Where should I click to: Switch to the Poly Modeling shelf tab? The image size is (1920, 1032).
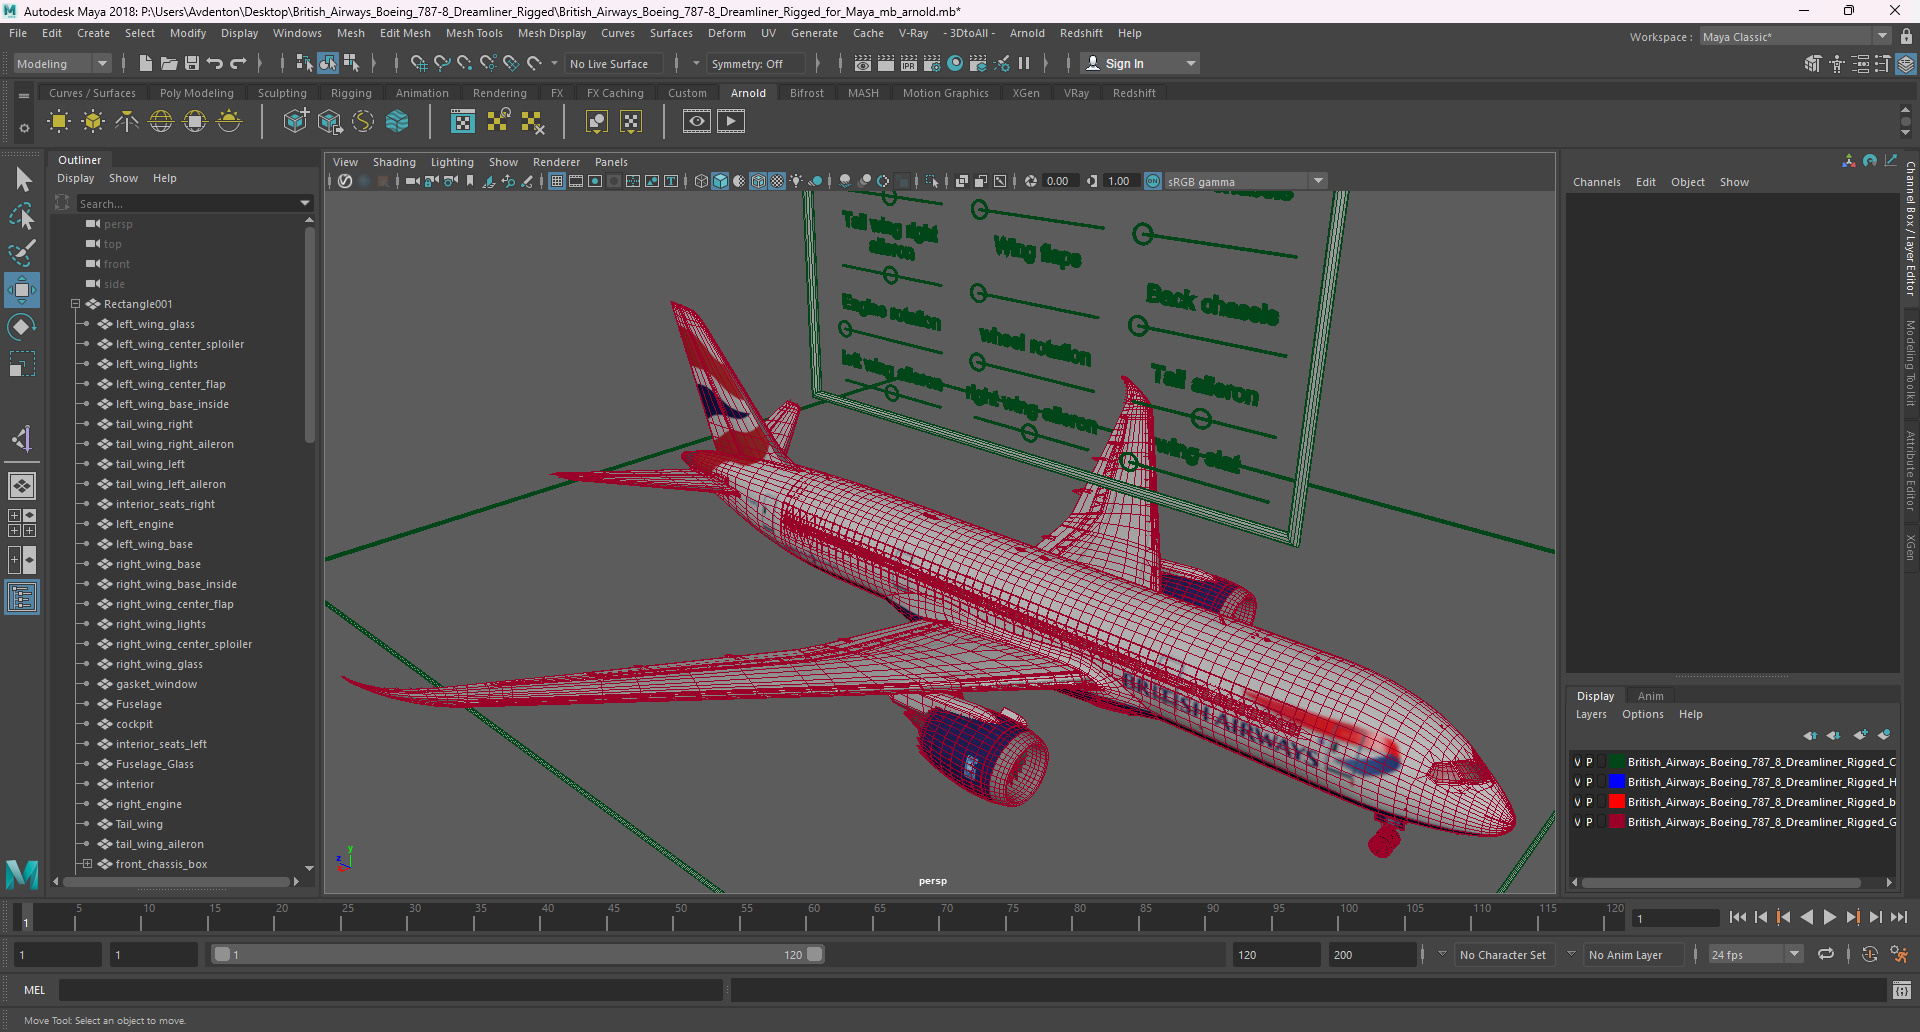[196, 93]
